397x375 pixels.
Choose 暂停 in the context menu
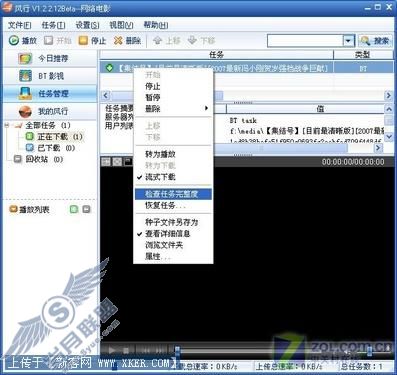(x=173, y=98)
